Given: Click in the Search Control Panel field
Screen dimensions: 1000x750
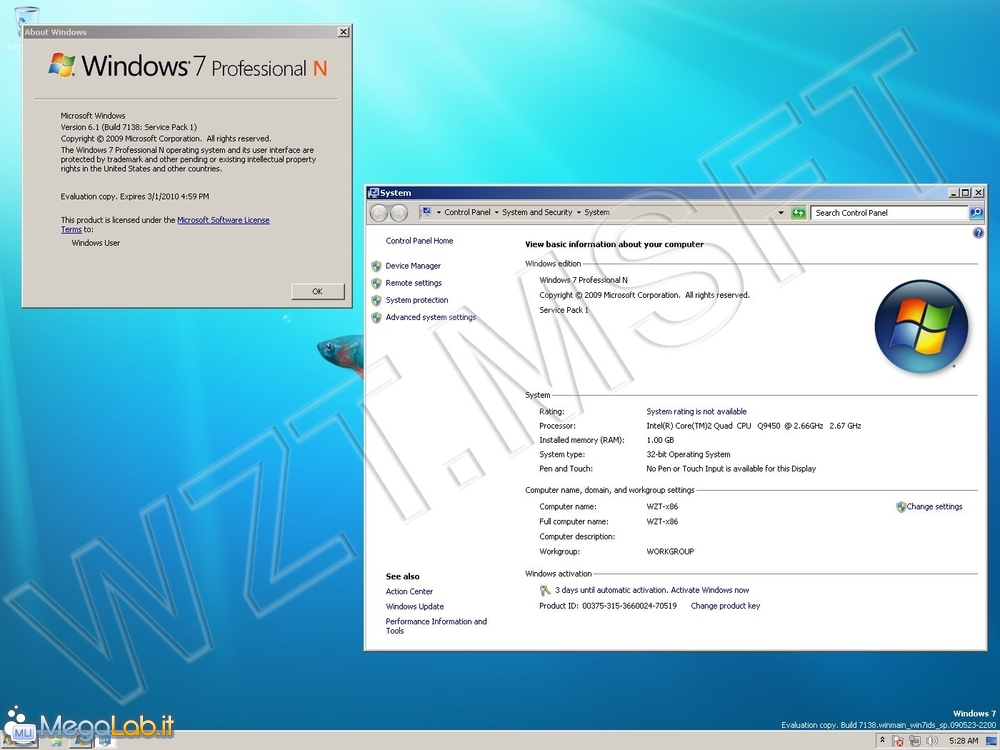Looking at the screenshot, I should 889,213.
